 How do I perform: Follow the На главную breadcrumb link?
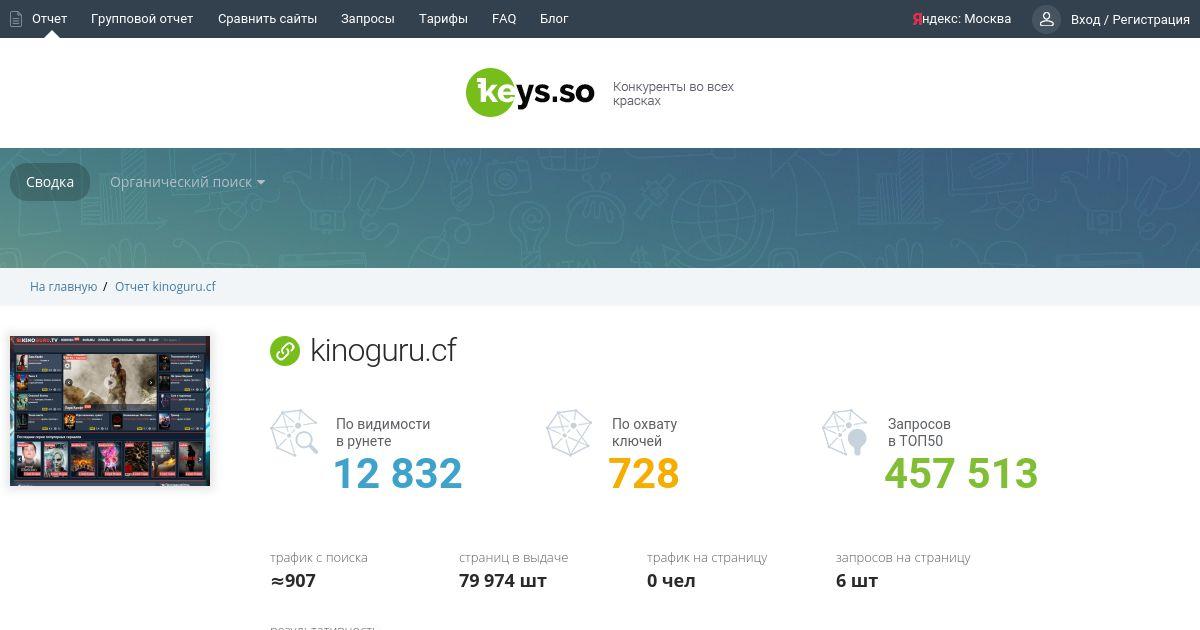[x=63, y=287]
